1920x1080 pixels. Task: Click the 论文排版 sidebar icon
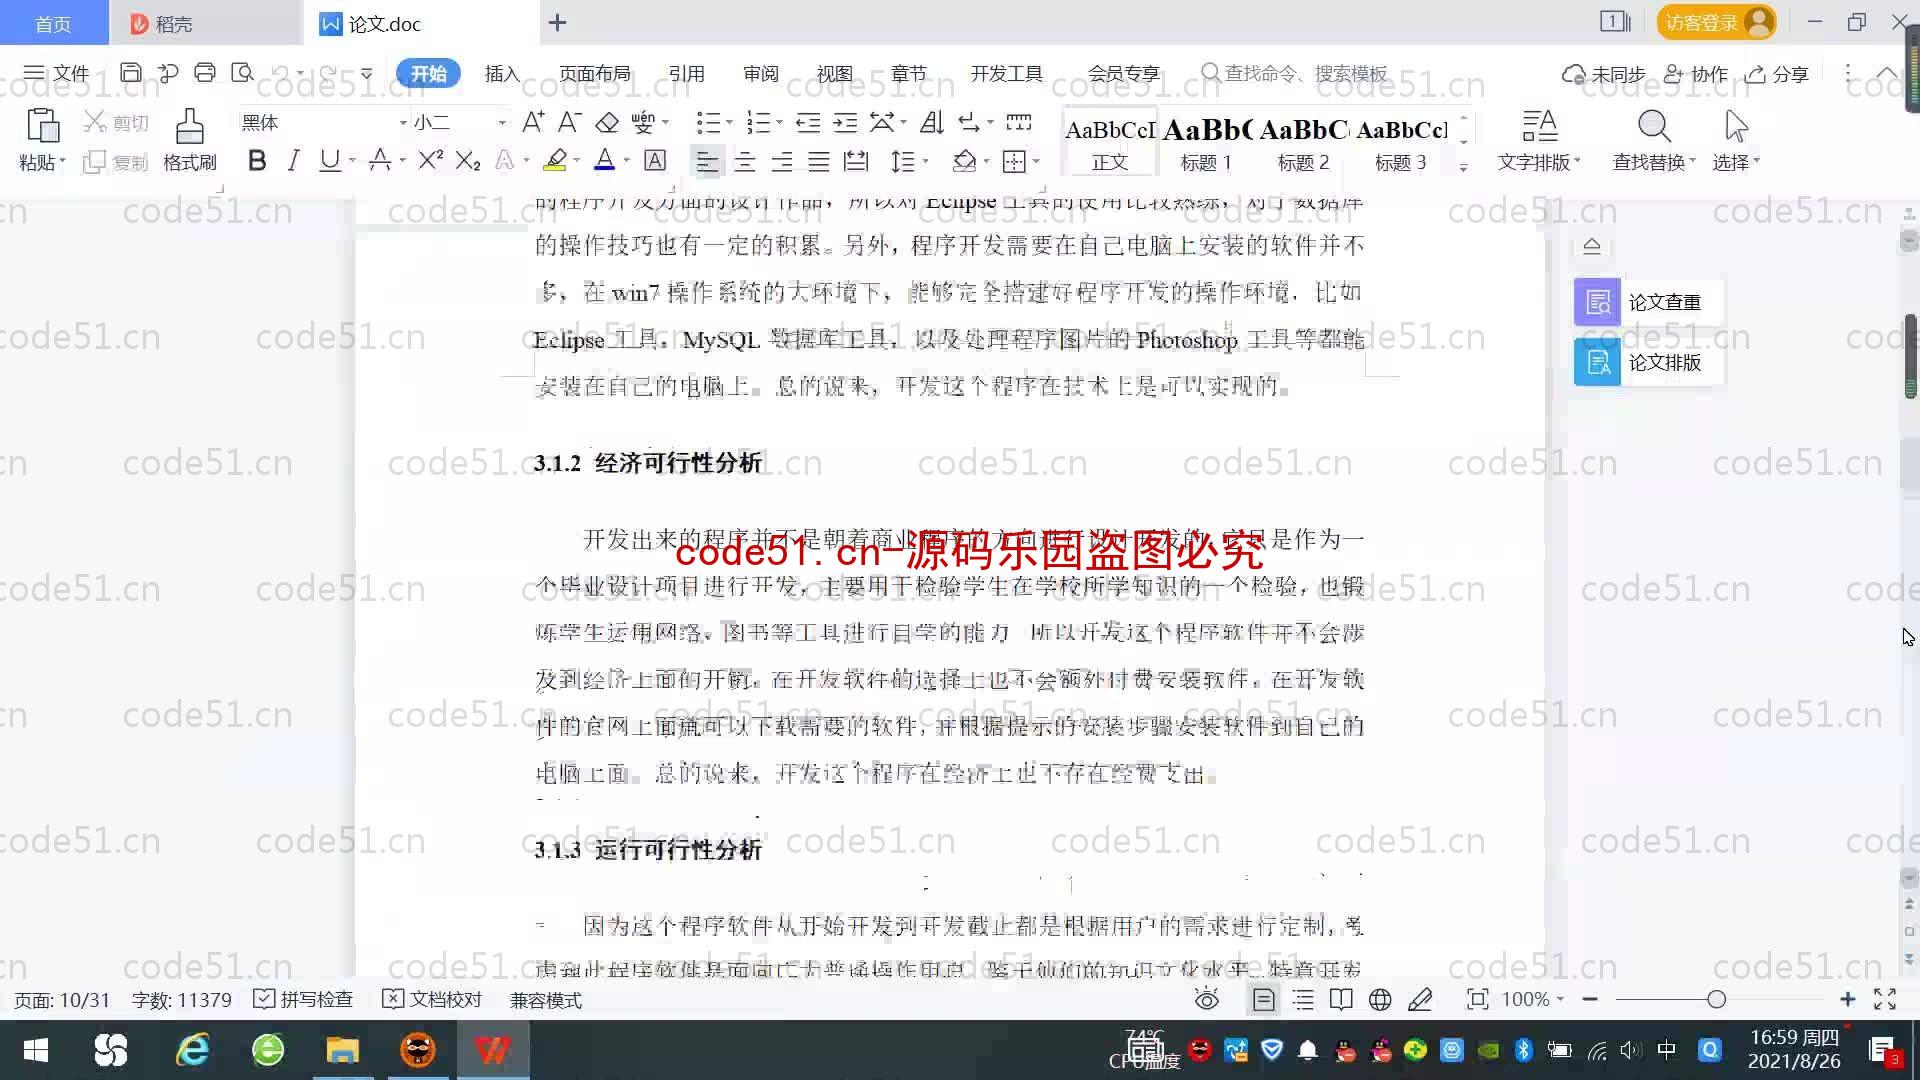click(1597, 362)
